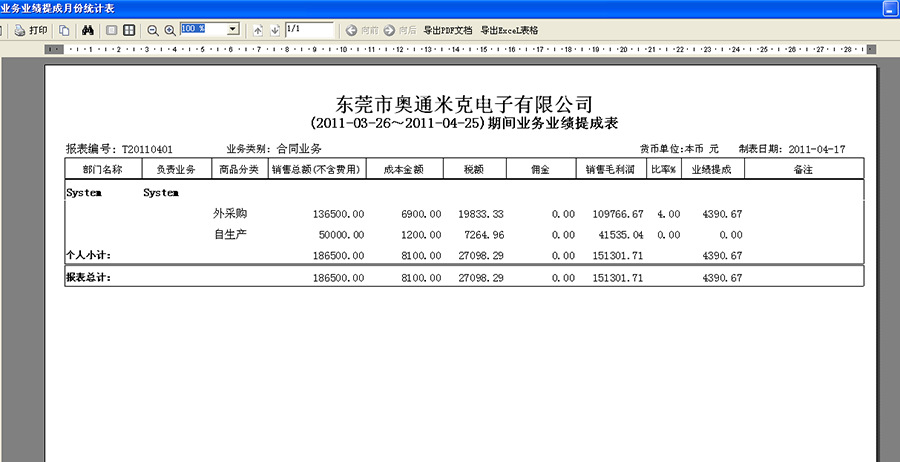Click the 制表日期 2011-04-17 text
Screen dimensions: 900x462
(792, 149)
